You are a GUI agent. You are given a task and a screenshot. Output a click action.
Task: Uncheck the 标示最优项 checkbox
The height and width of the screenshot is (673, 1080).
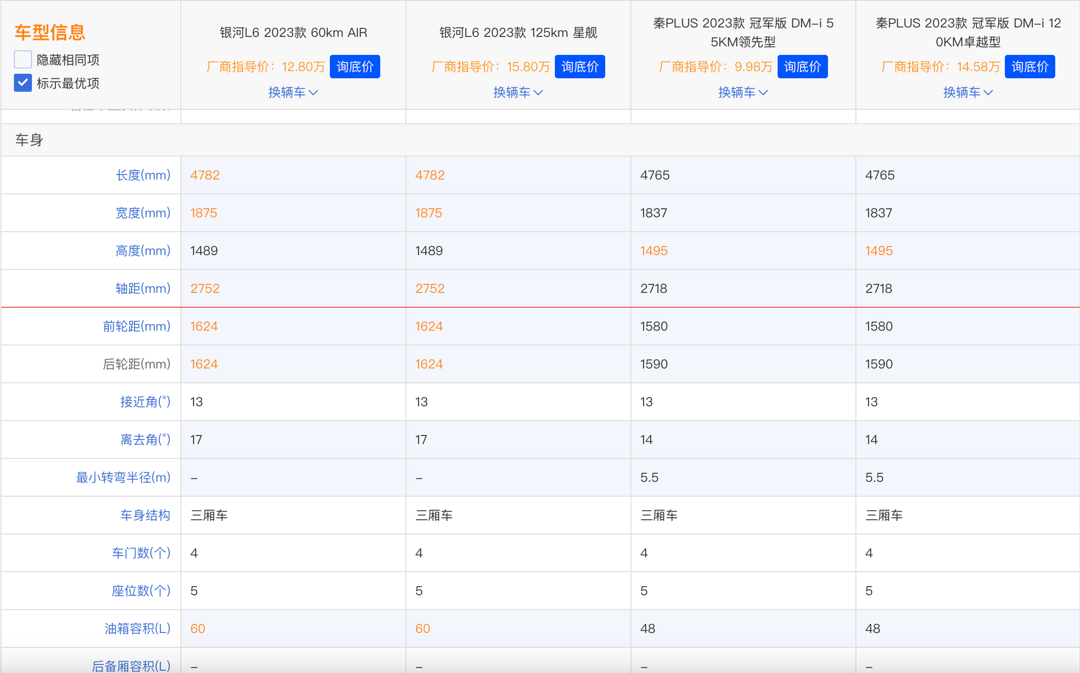(23, 83)
